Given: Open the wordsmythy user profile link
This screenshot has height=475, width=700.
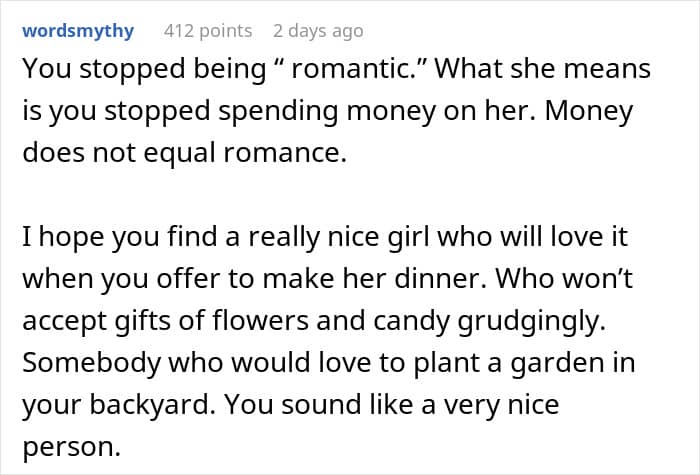Looking at the screenshot, I should pyautogui.click(x=77, y=32).
